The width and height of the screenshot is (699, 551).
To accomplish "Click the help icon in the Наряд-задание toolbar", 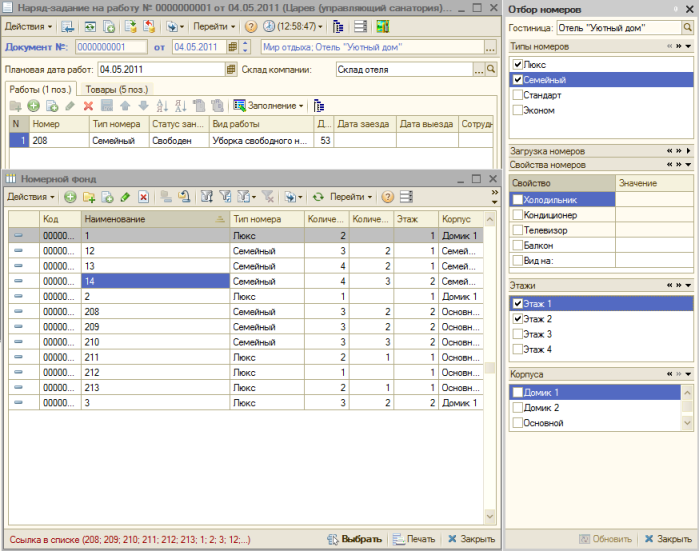I will (x=251, y=26).
